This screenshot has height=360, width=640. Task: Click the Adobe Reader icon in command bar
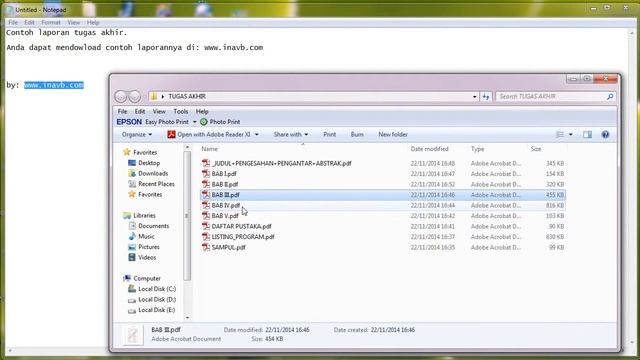pos(171,134)
